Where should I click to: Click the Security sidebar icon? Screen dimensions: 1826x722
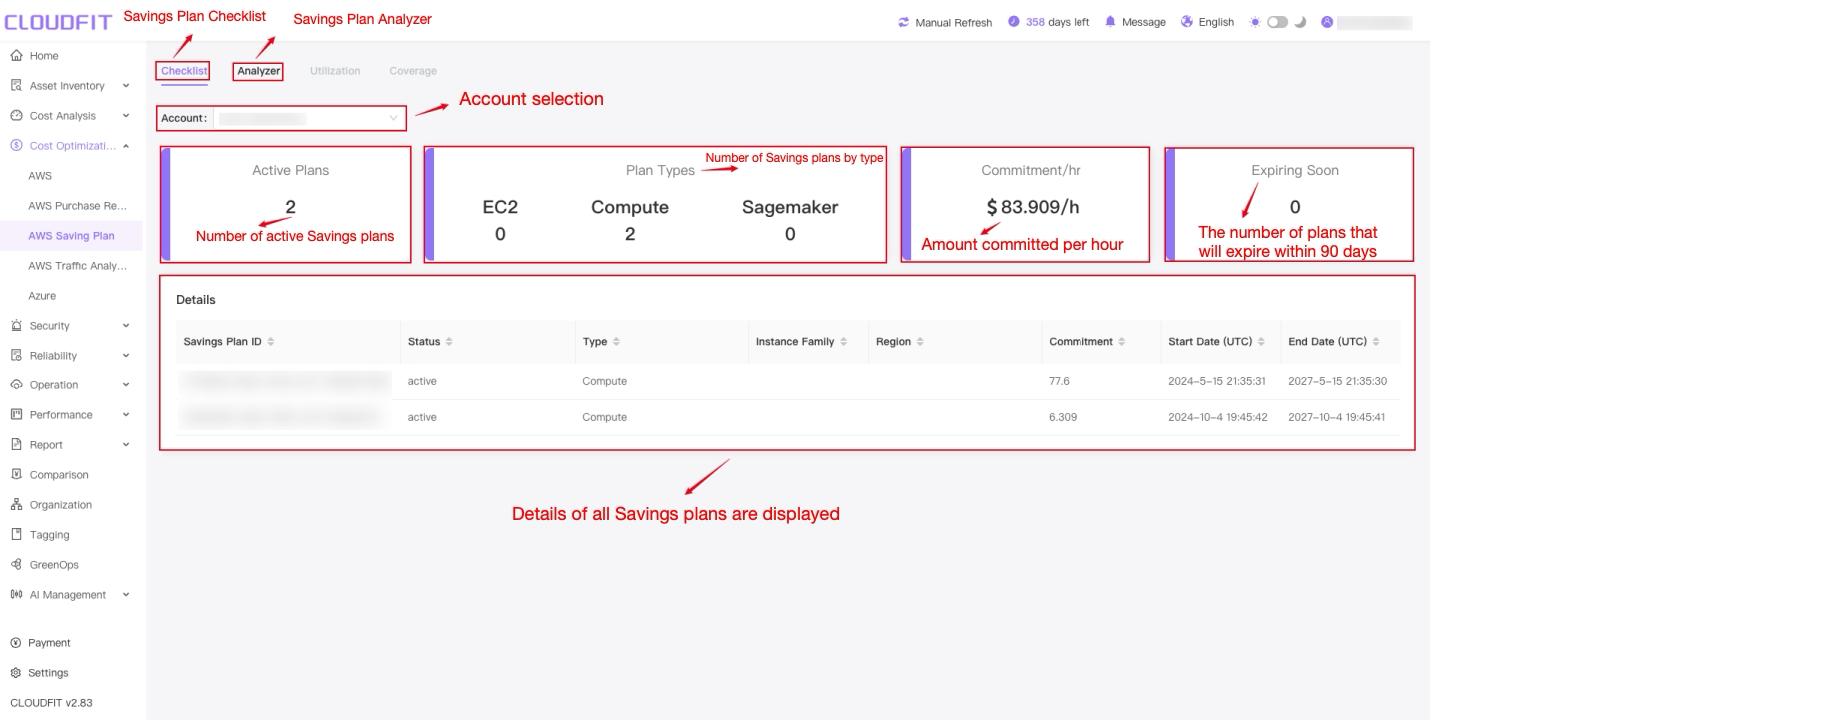[x=16, y=326]
